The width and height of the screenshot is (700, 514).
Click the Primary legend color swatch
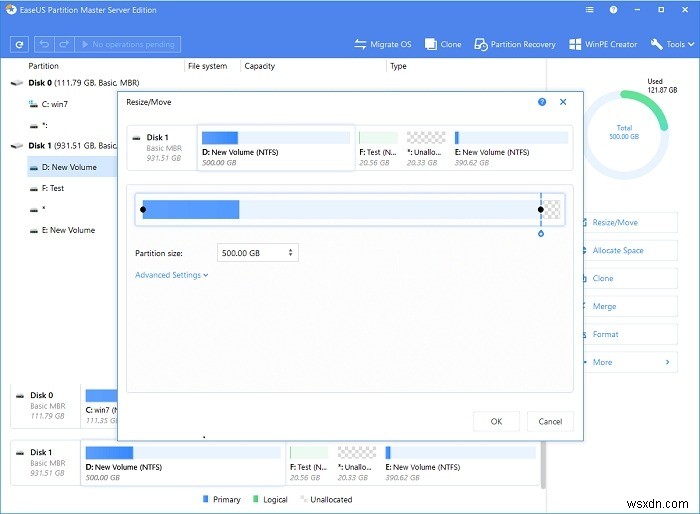coord(205,499)
